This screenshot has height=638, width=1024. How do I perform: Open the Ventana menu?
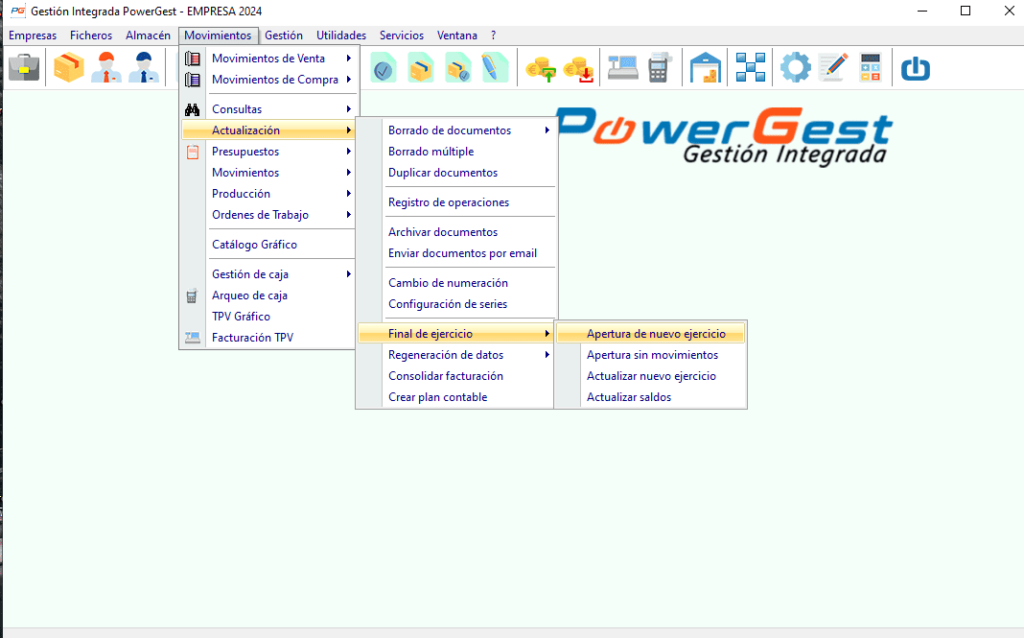tap(456, 35)
